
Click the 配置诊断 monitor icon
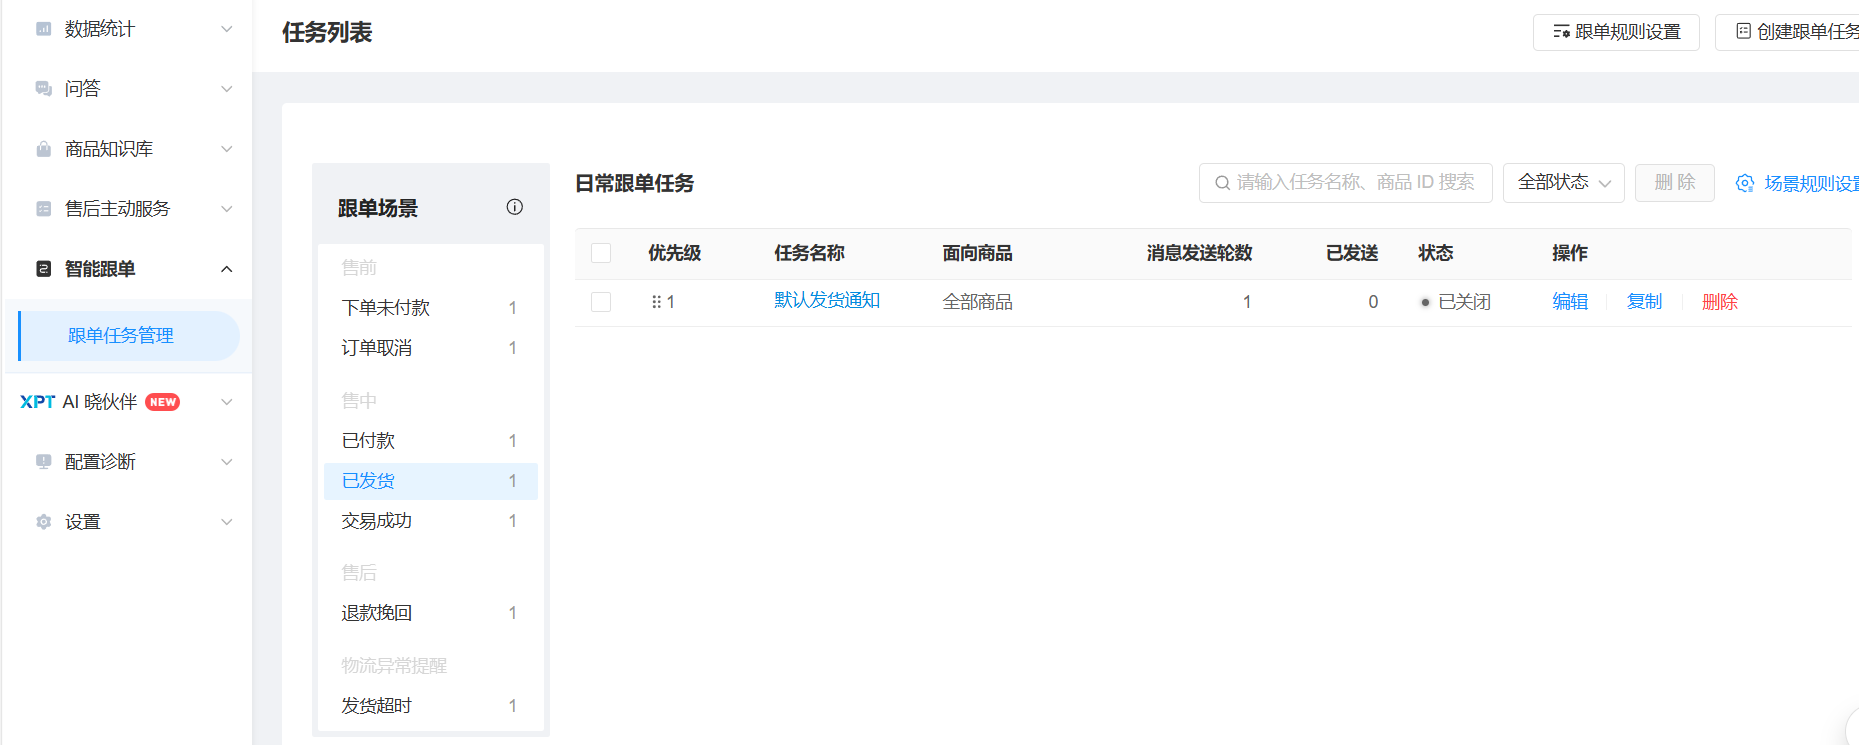click(x=43, y=462)
